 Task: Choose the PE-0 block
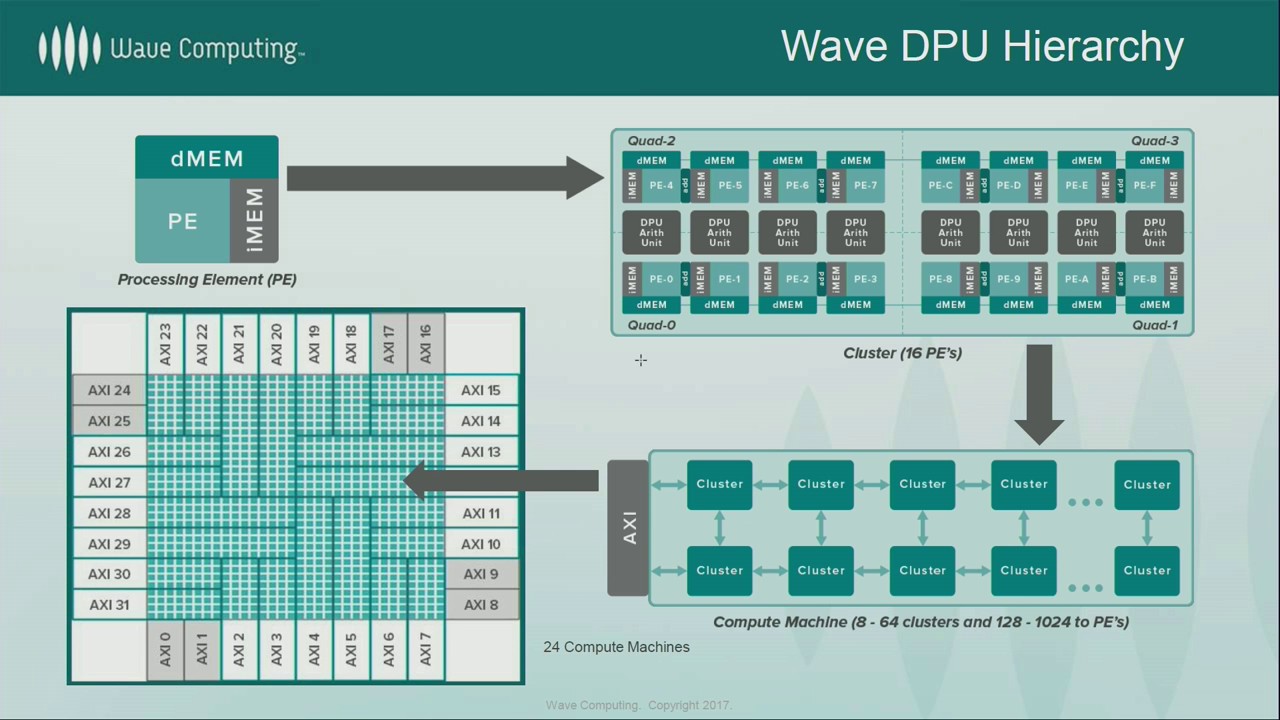[x=661, y=279]
